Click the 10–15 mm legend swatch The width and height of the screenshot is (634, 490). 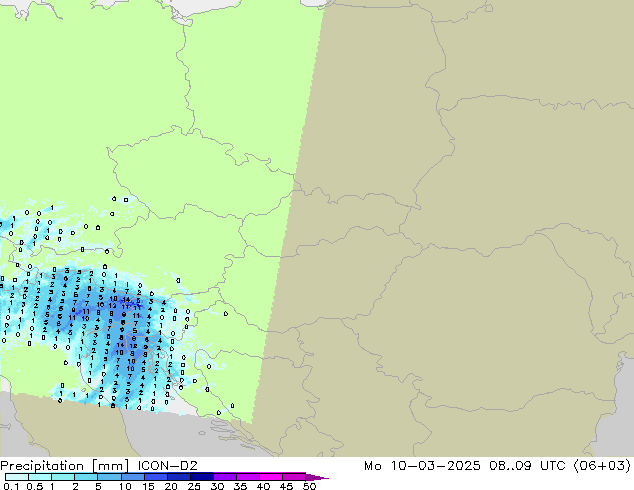pyautogui.click(x=132, y=477)
